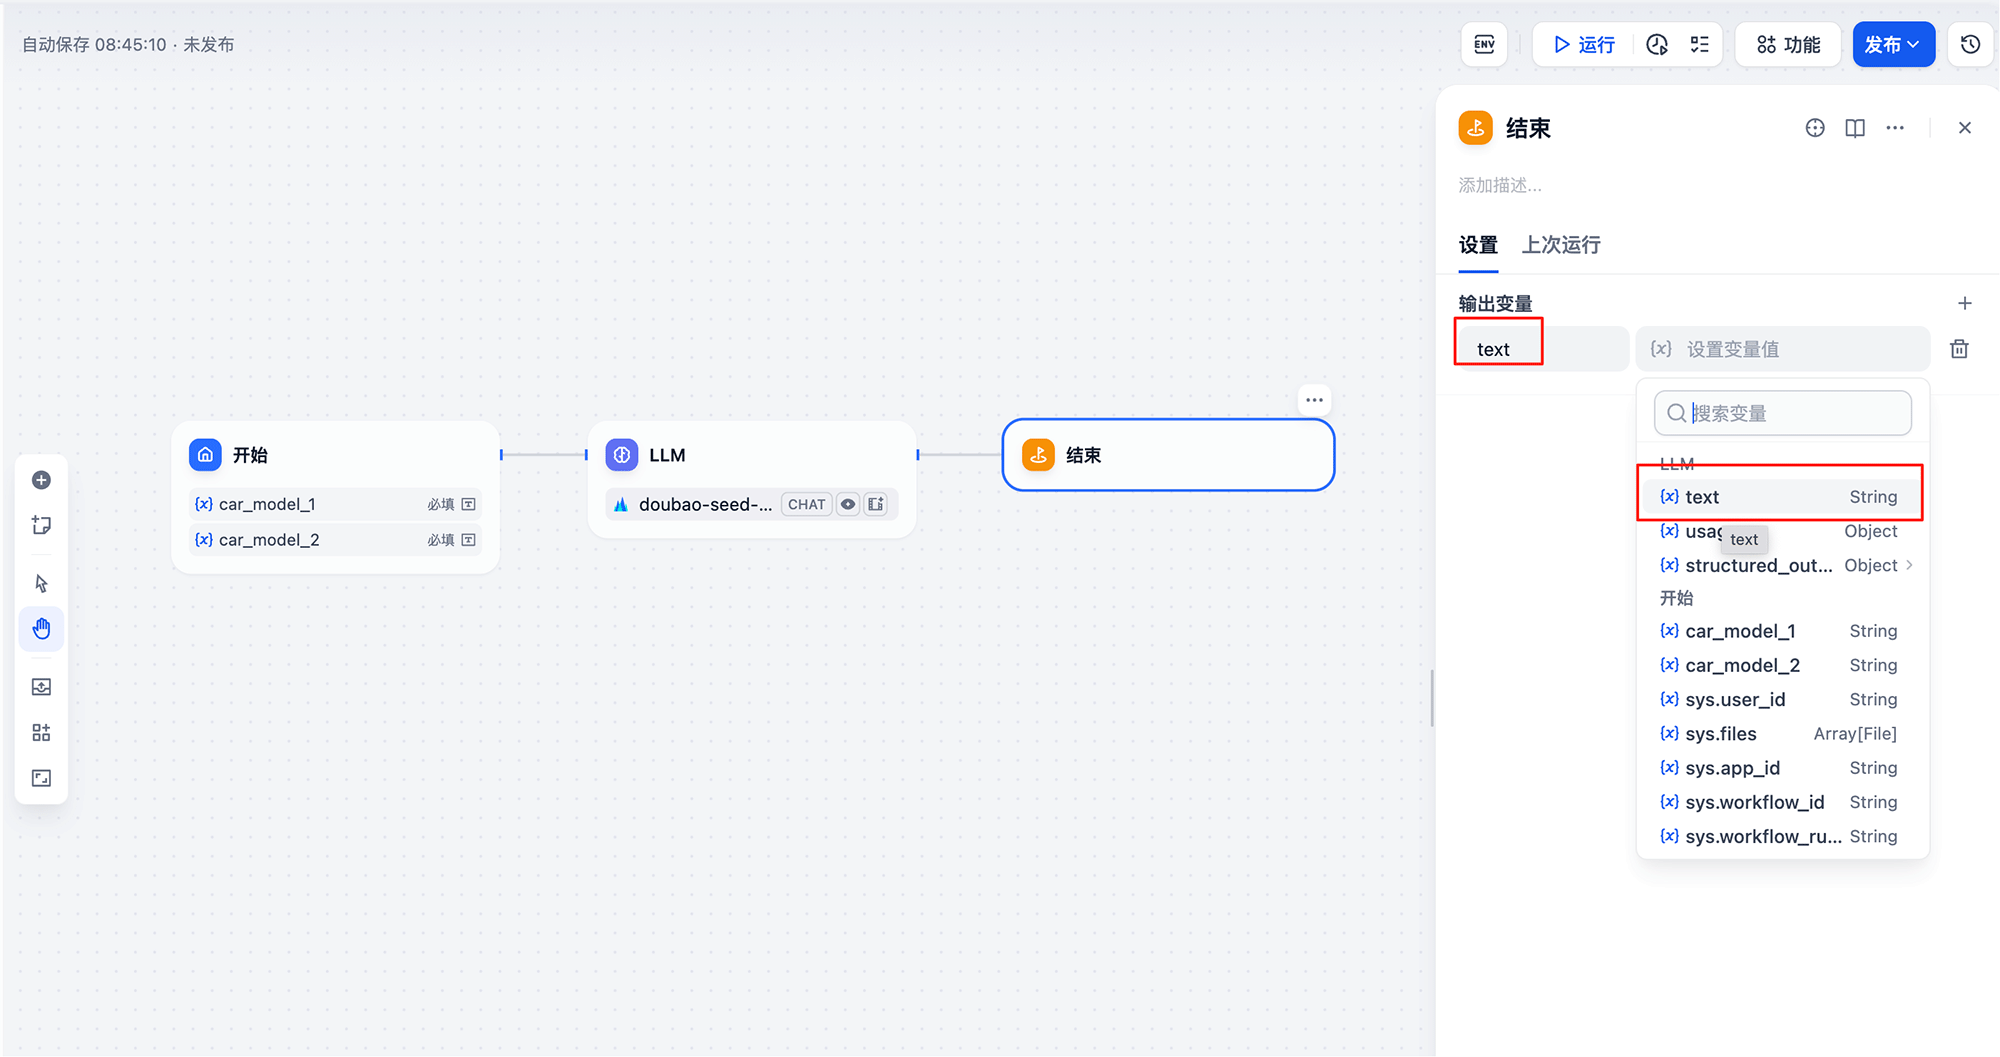Image resolution: width=2000 pixels, height=1057 pixels.
Task: Open version history icon at top right
Action: [x=1970, y=45]
